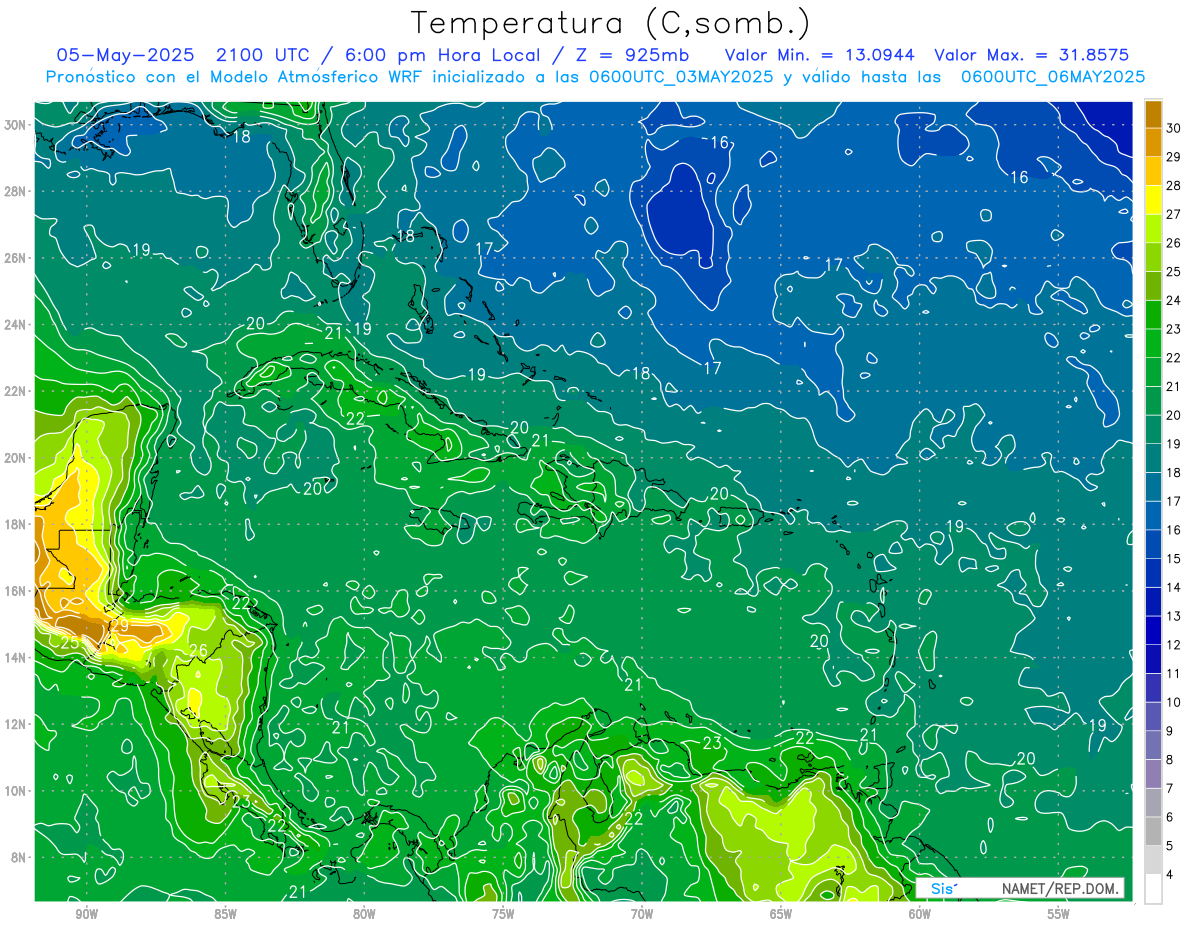Screen dimensions: 1200x927
Task: Click the 60W longitude axis label
Action: [x=920, y=914]
